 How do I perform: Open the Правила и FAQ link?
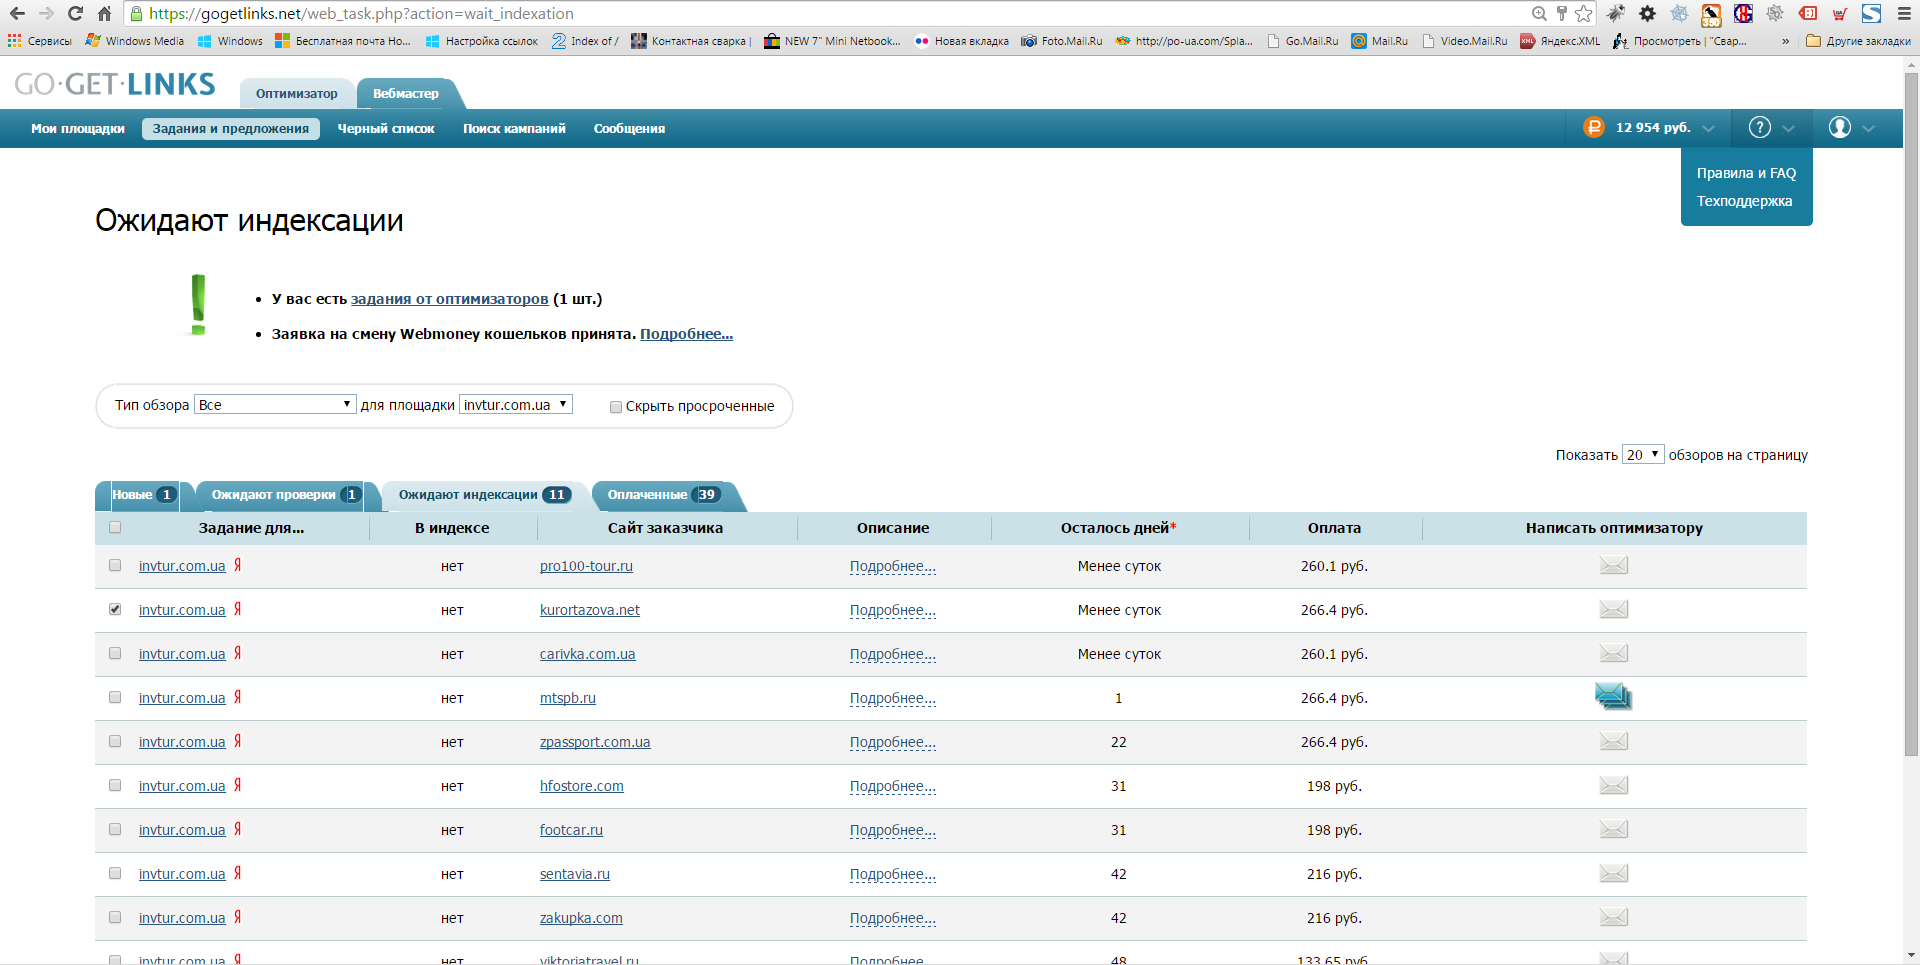1746,173
